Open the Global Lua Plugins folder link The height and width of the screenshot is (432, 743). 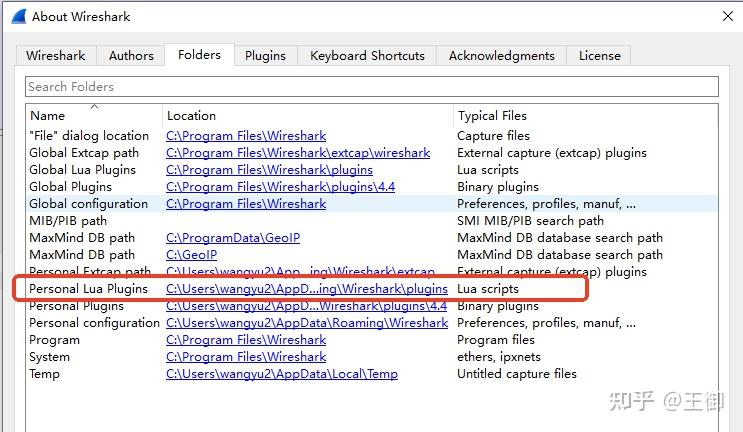(x=269, y=170)
